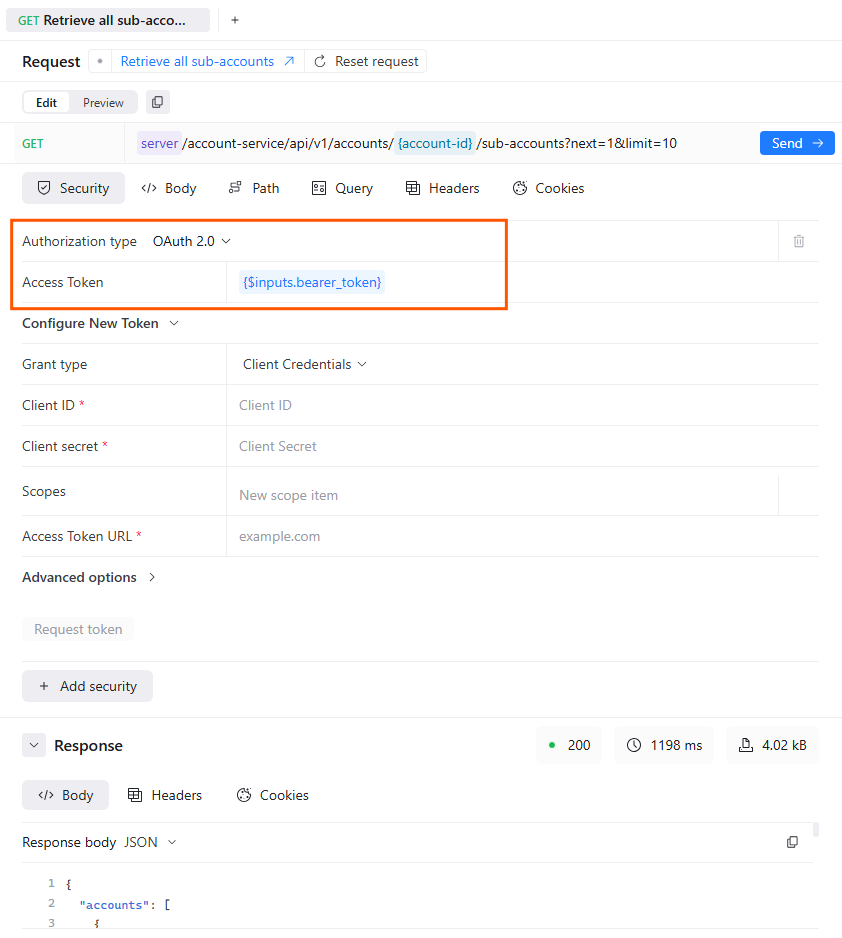
Task: Click the dot indicator next to Request
Action: pos(100,62)
